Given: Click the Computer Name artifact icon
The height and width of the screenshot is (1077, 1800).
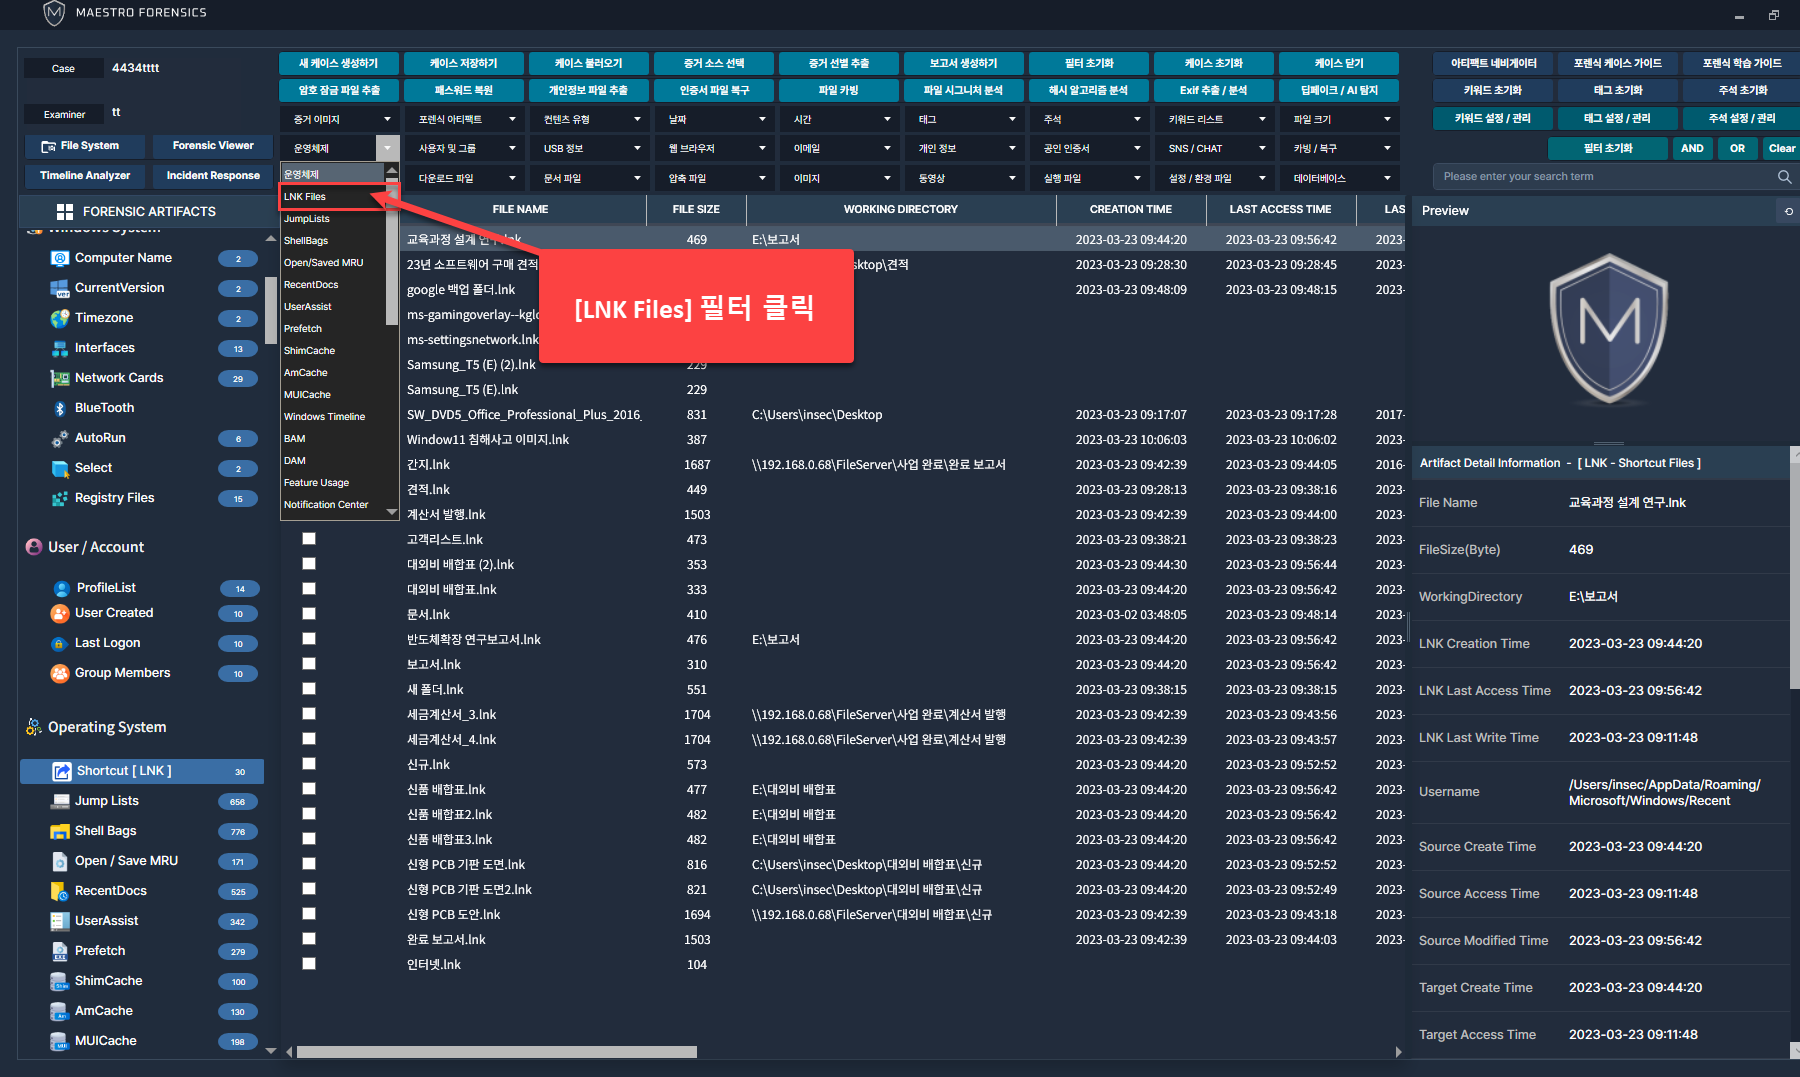Looking at the screenshot, I should (x=60, y=258).
